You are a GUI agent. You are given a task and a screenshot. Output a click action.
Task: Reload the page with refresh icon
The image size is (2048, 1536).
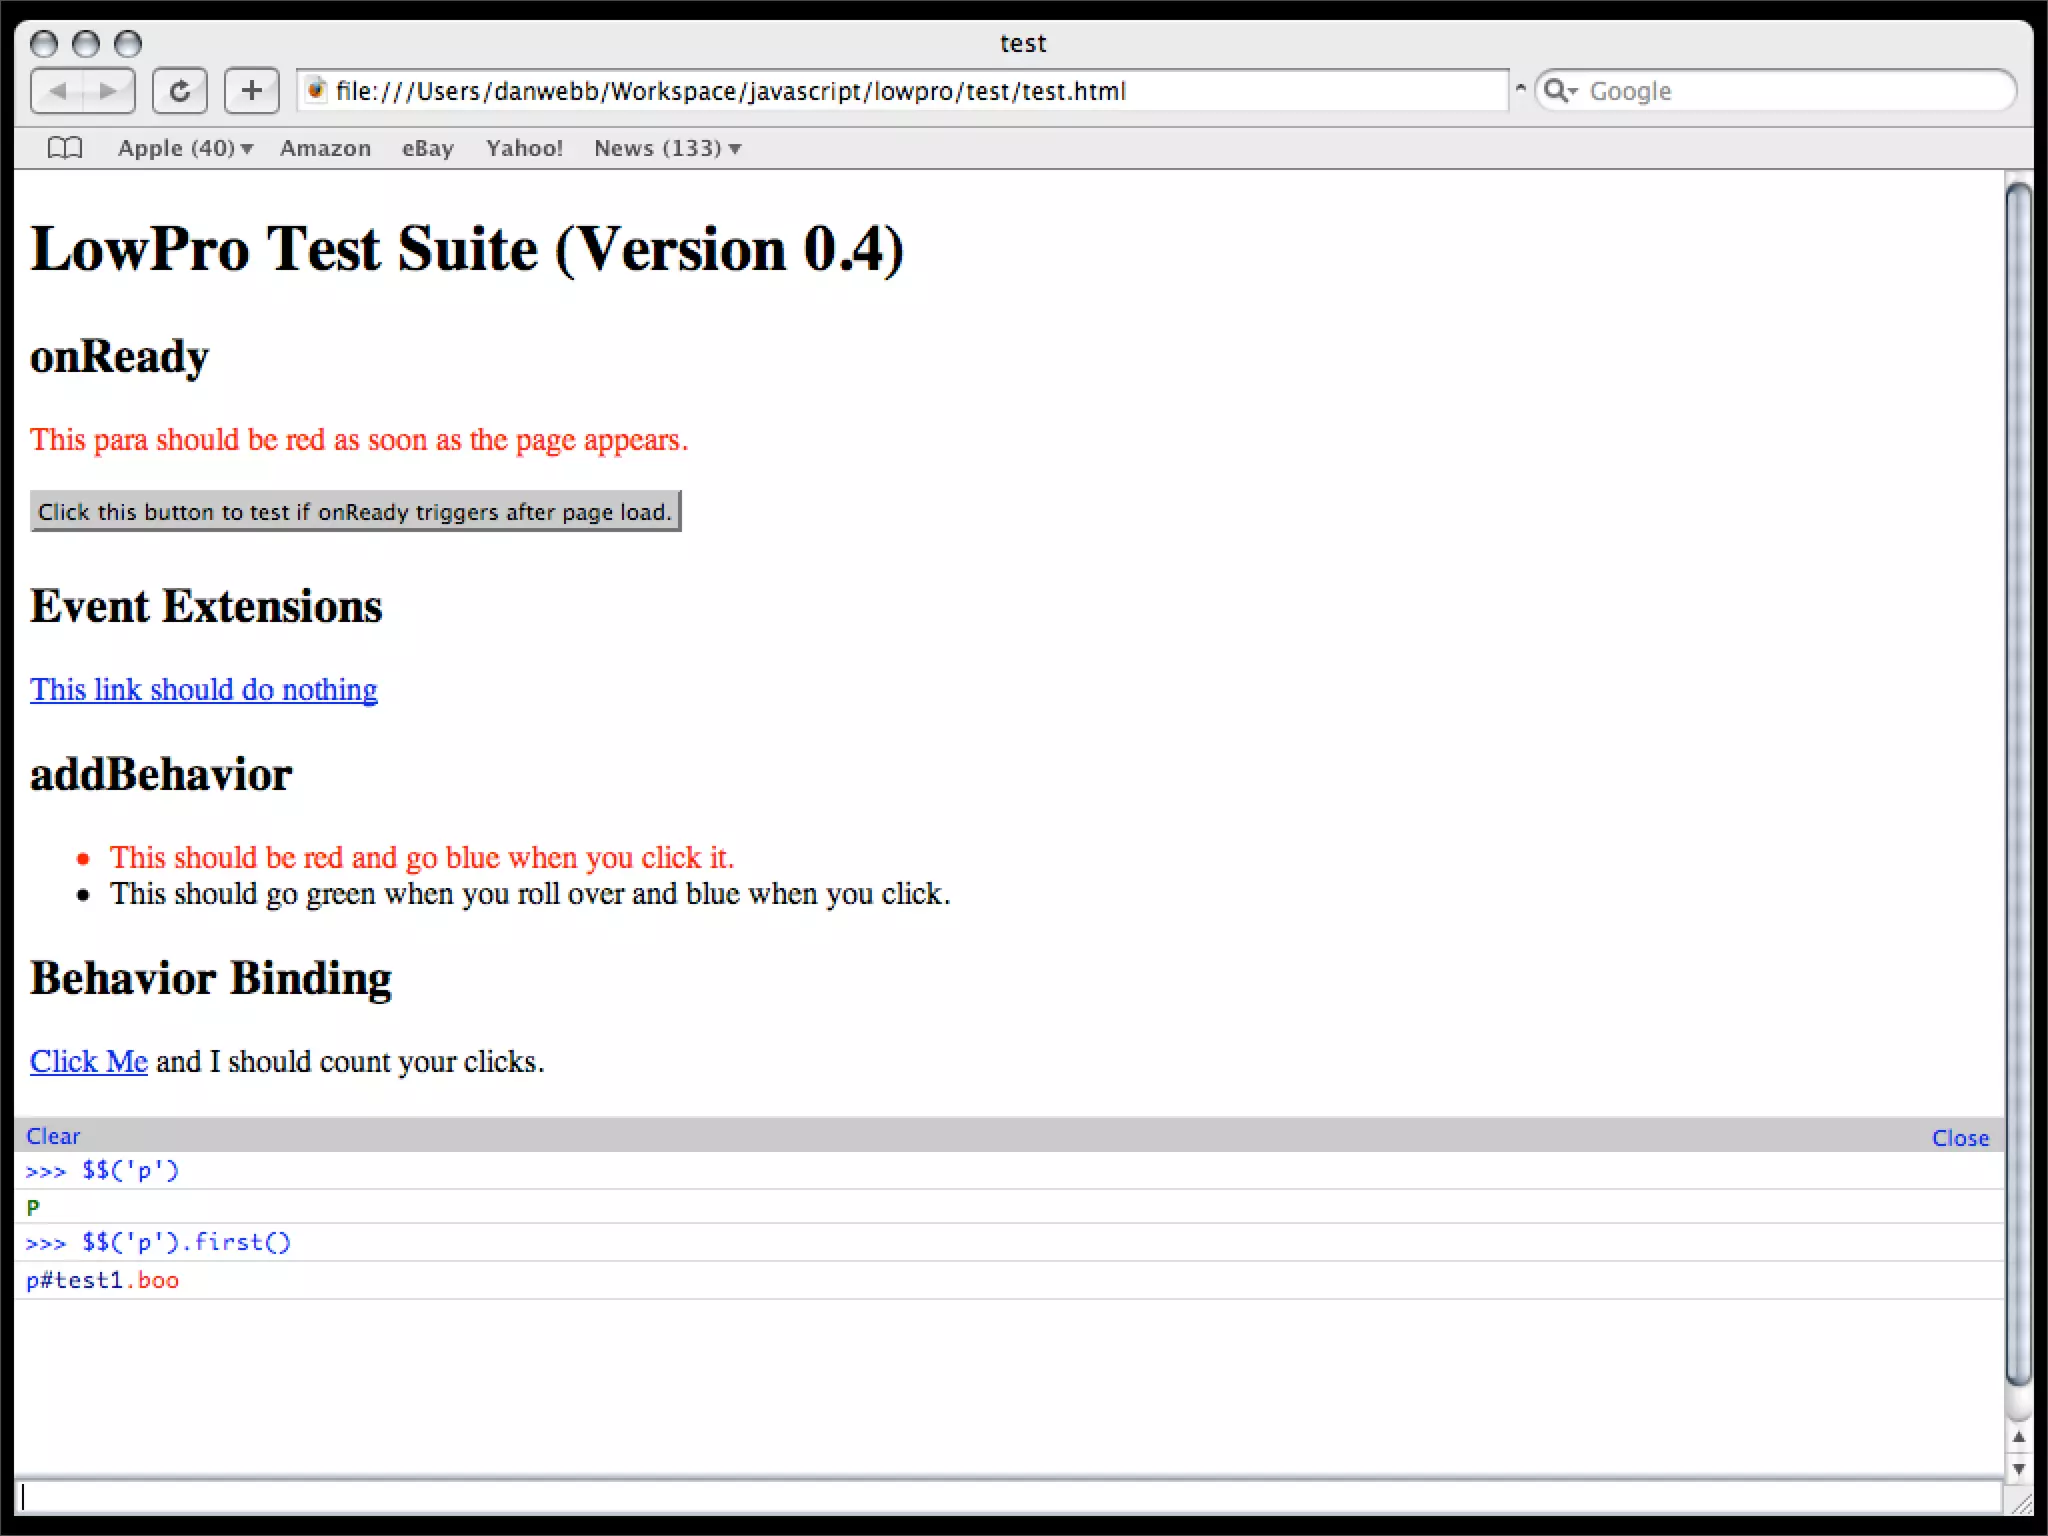(x=180, y=91)
